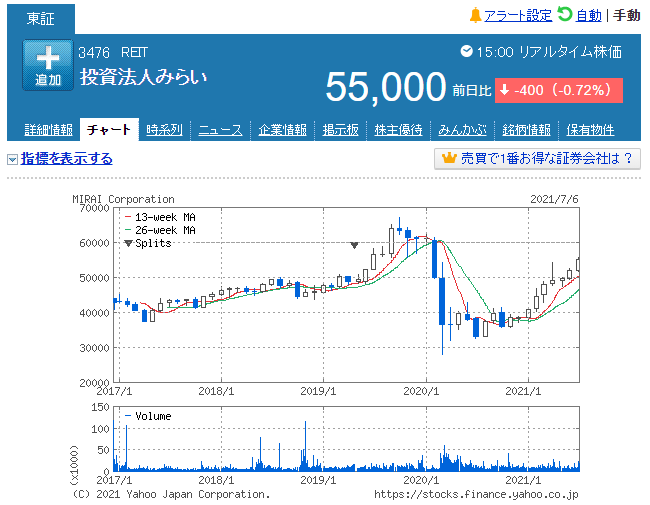Screen dimensions: 650x505
Task: Click the clock icon beside 15:00
Action: coord(466,51)
